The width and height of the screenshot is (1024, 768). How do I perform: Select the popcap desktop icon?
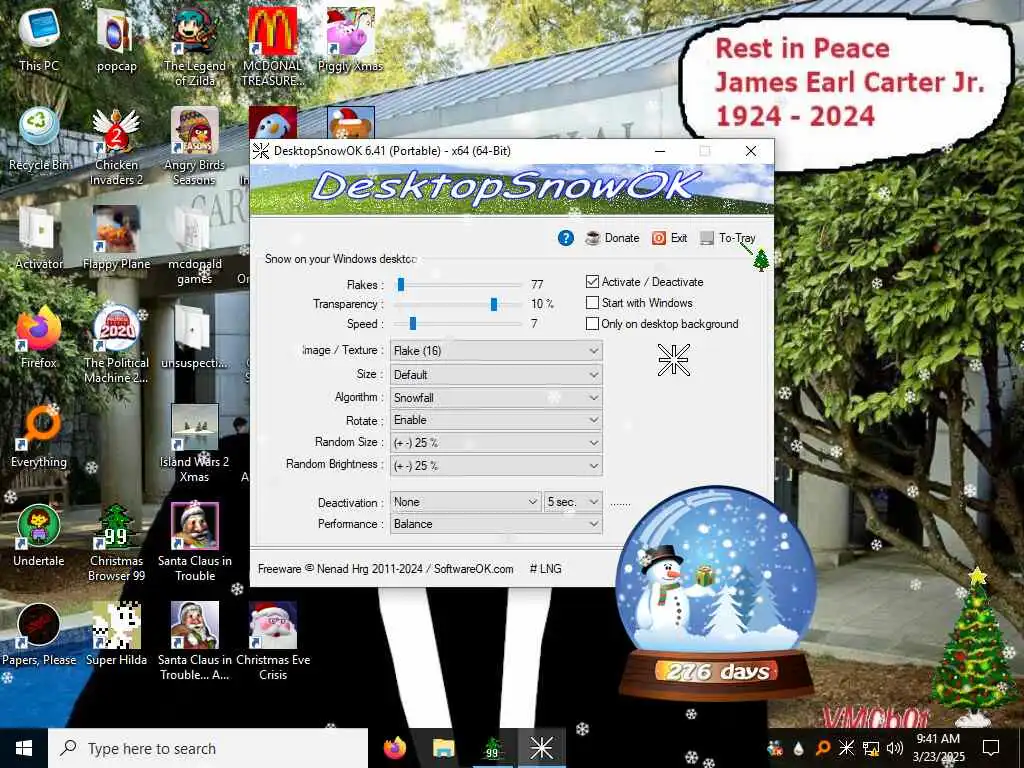pos(116,38)
